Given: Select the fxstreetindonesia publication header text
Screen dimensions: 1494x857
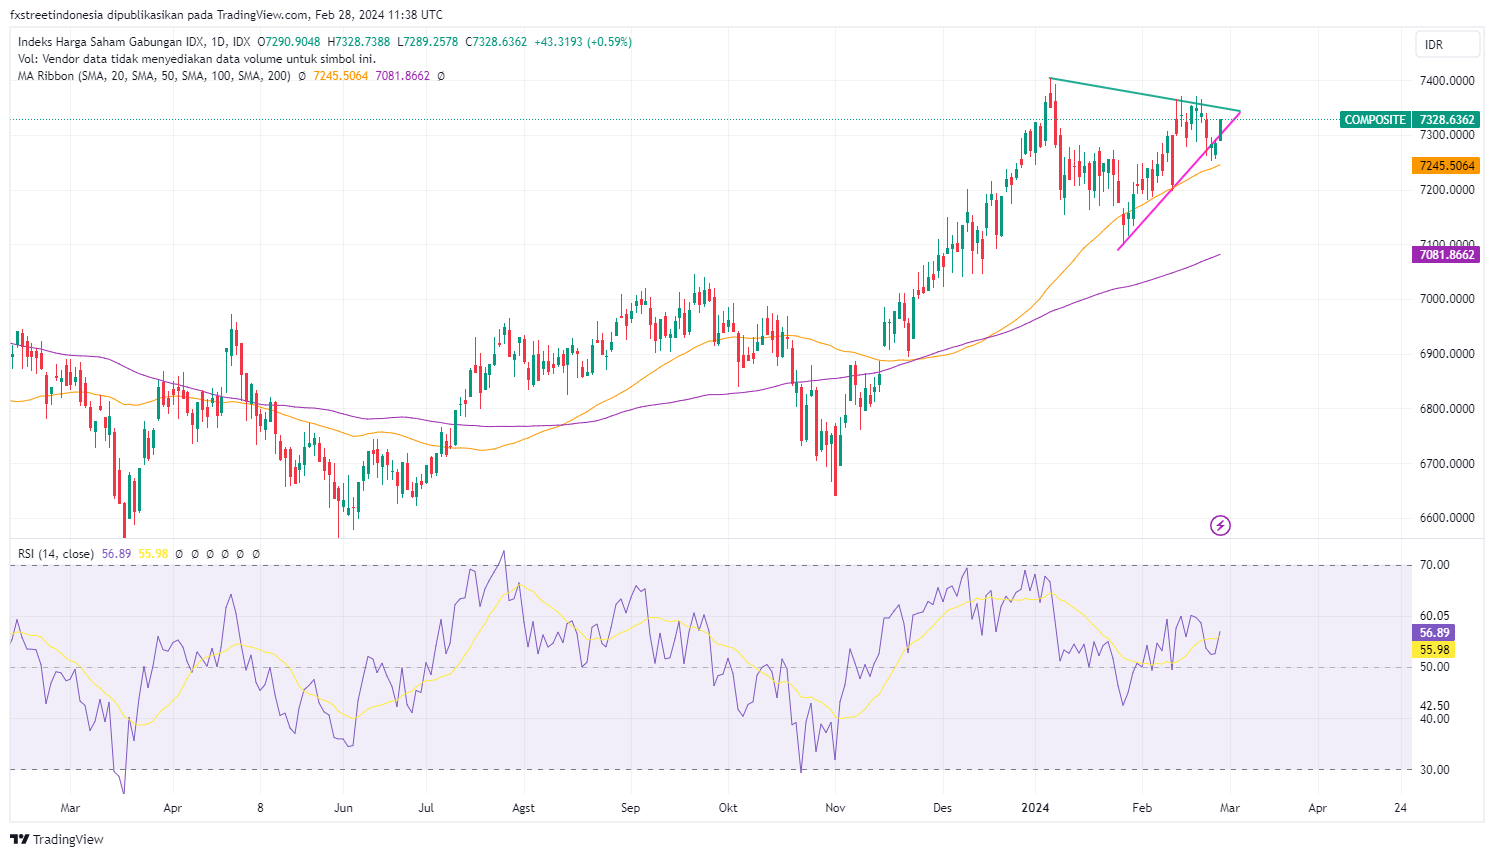Looking at the screenshot, I should coord(226,15).
